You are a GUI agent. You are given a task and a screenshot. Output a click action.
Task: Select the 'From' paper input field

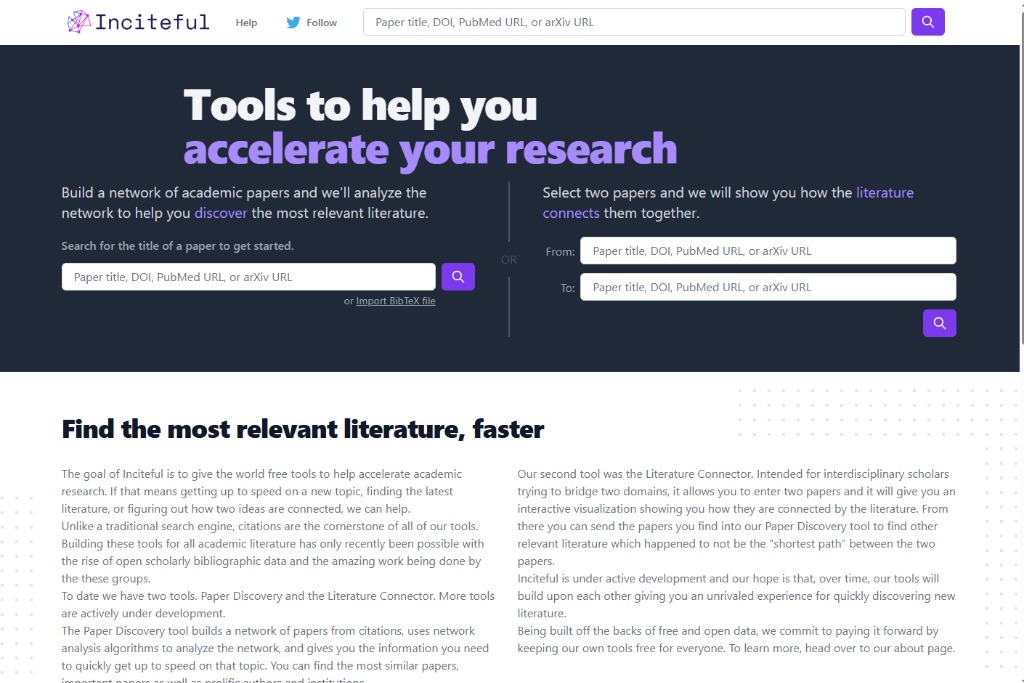[767, 251]
